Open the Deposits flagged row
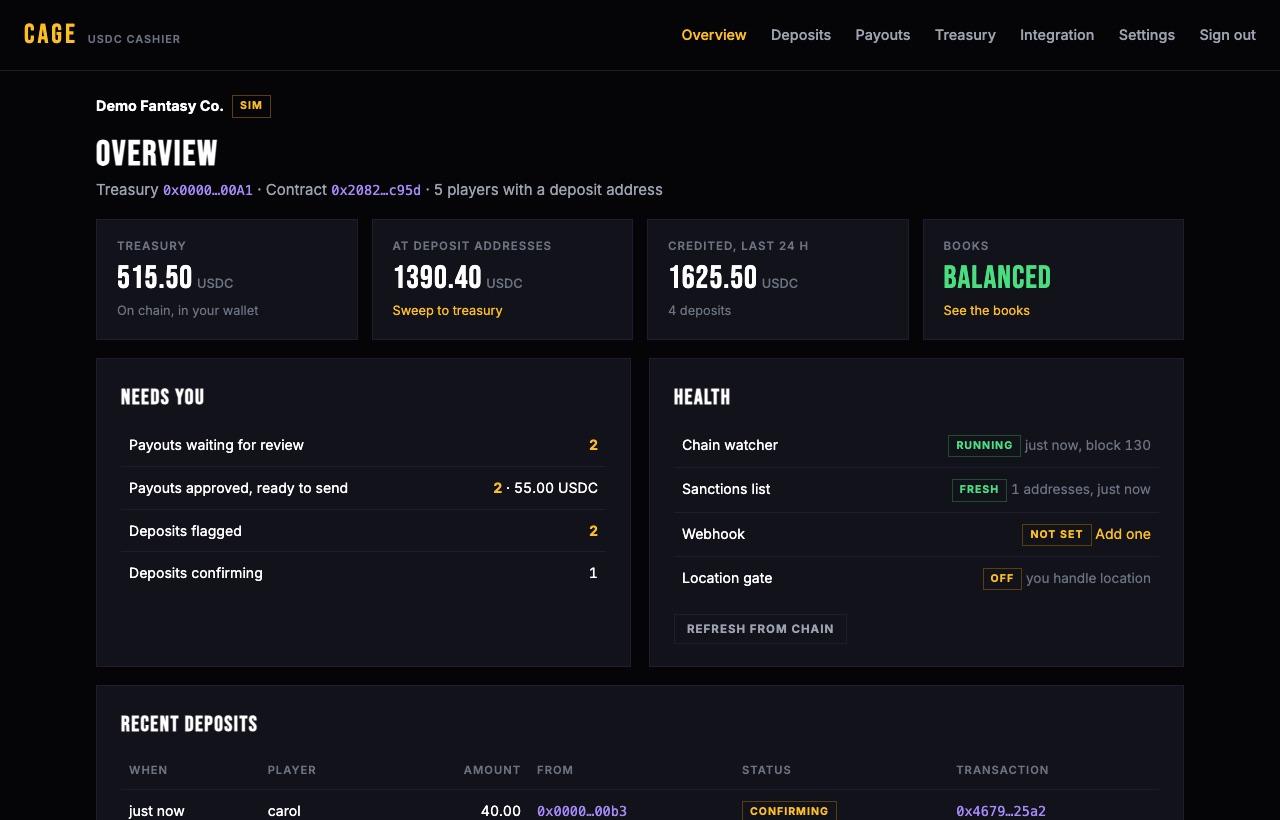The image size is (1280, 820). click(x=363, y=531)
